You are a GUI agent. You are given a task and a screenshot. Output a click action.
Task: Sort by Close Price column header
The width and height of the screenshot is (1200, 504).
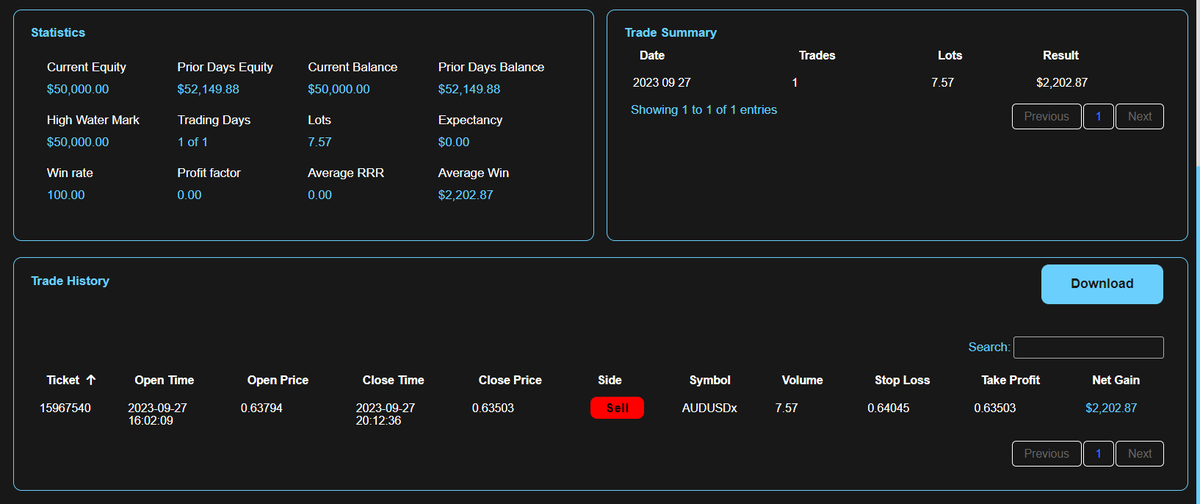pos(510,380)
